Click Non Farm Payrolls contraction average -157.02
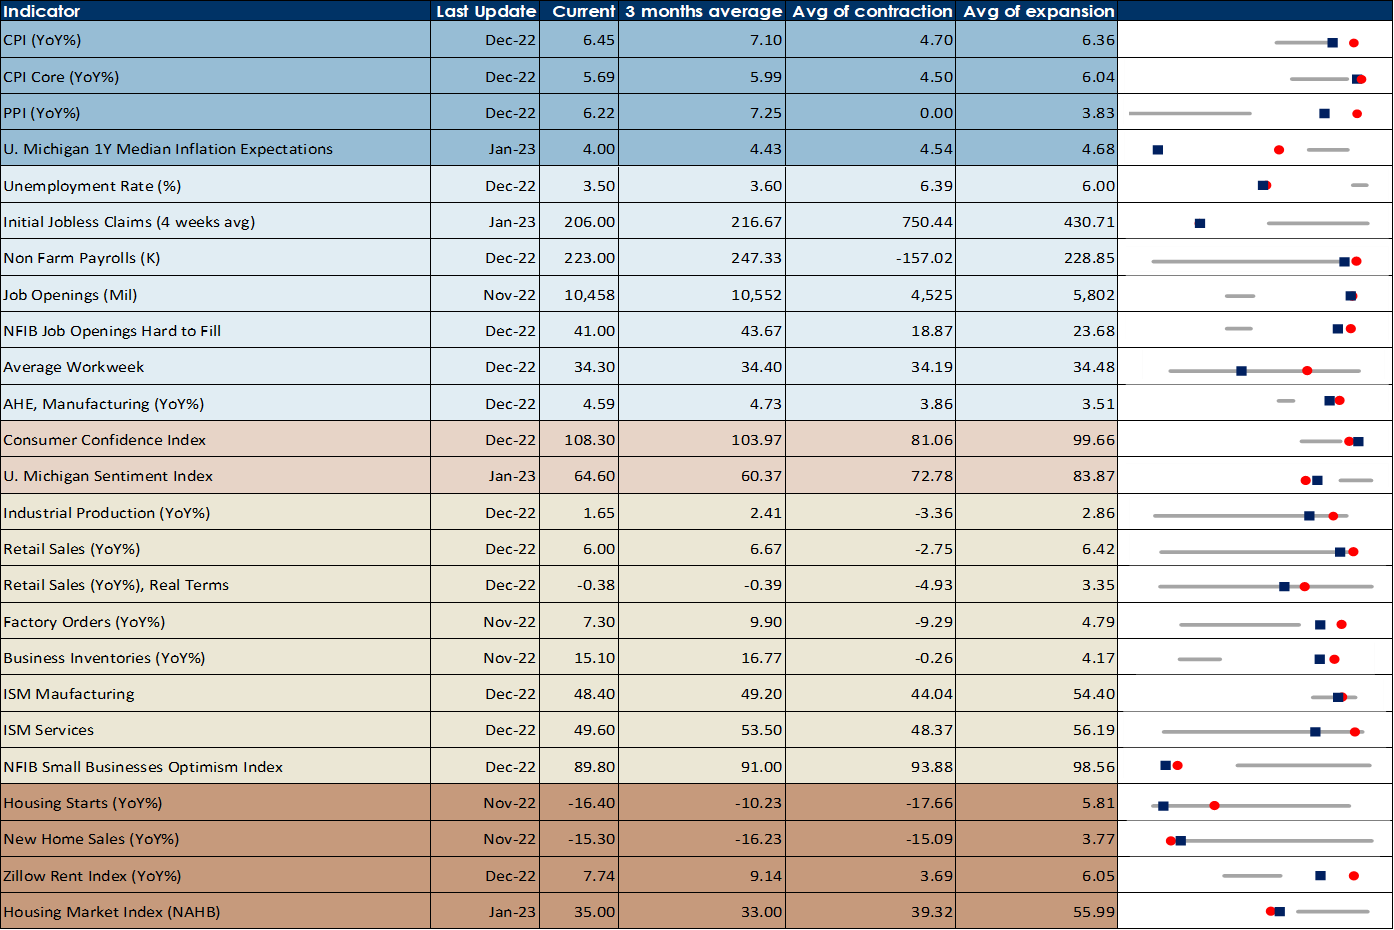The image size is (1394, 930). (x=924, y=258)
